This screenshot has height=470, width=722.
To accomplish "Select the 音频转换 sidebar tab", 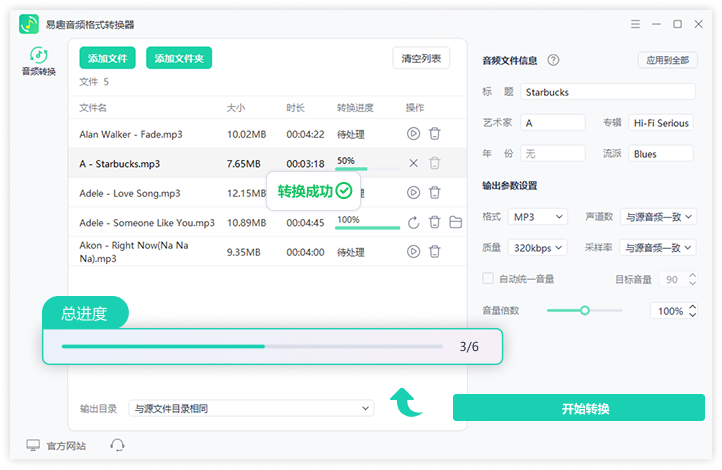I will [39, 62].
